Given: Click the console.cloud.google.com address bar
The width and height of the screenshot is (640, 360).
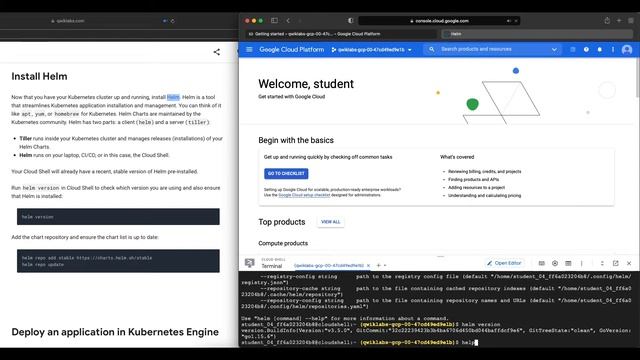Looking at the screenshot, I should tap(439, 21).
